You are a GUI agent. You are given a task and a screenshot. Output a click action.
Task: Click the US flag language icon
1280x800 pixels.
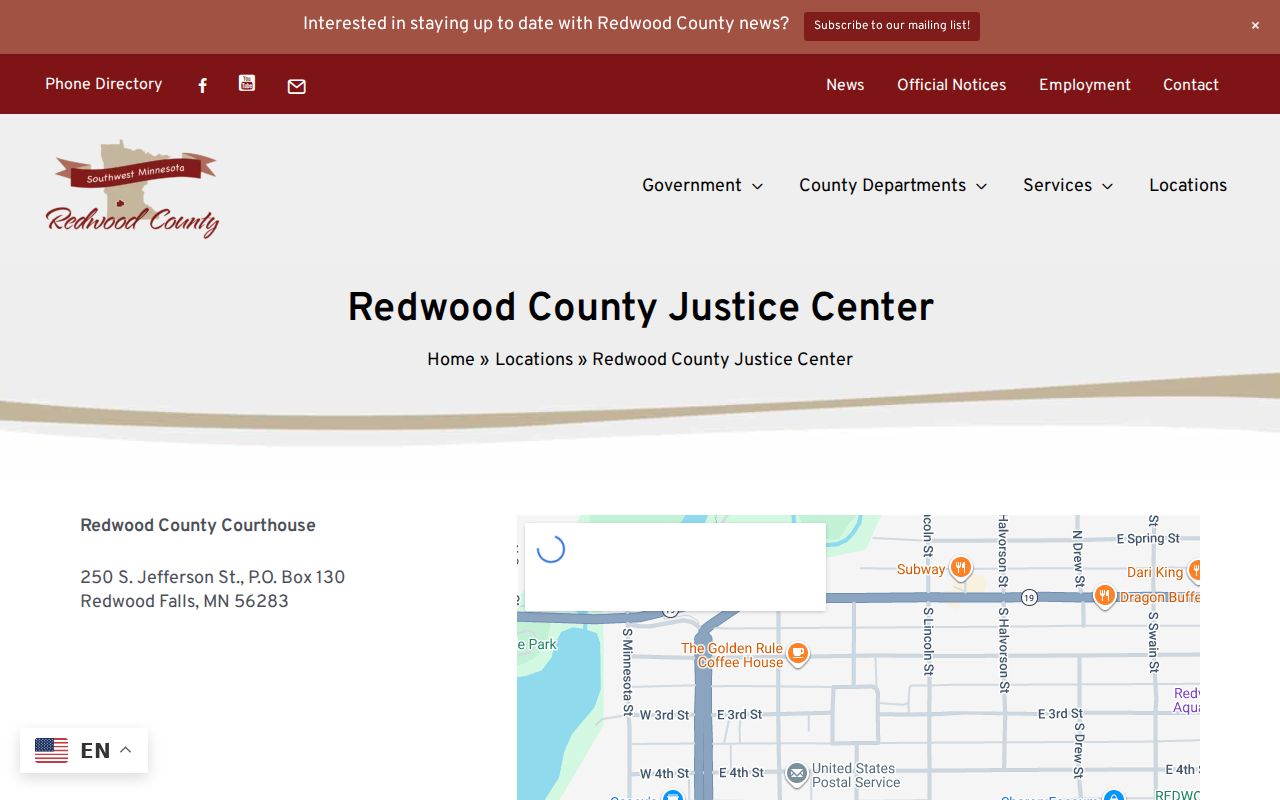[52, 750]
